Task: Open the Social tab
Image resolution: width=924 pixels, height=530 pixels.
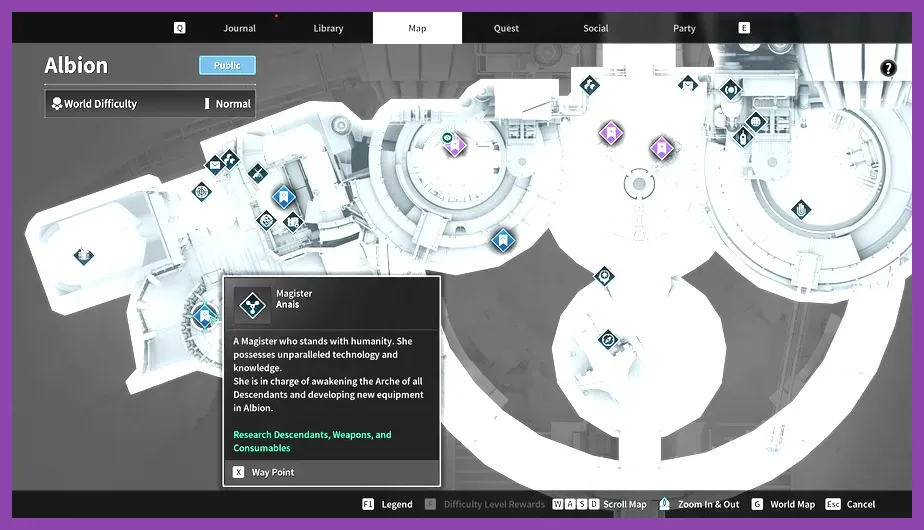Action: [x=595, y=28]
